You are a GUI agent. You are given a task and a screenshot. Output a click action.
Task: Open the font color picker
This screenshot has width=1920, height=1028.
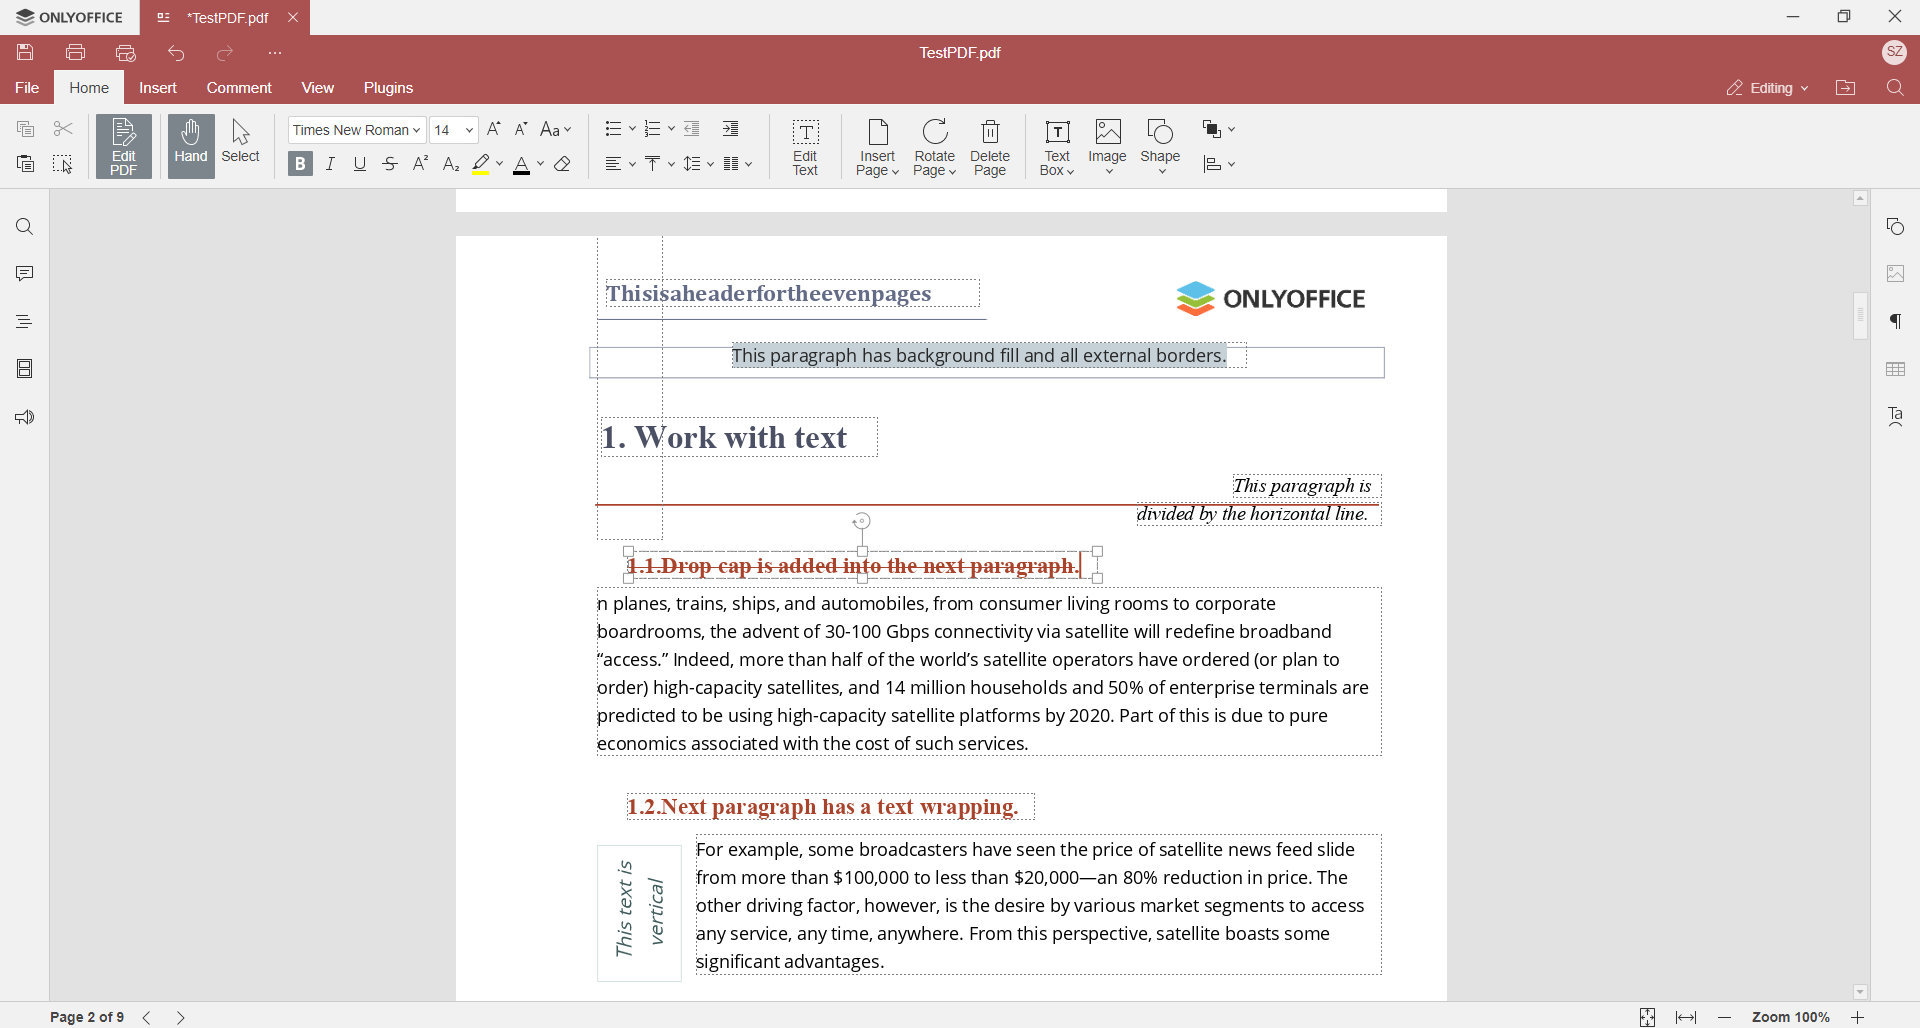[540, 163]
